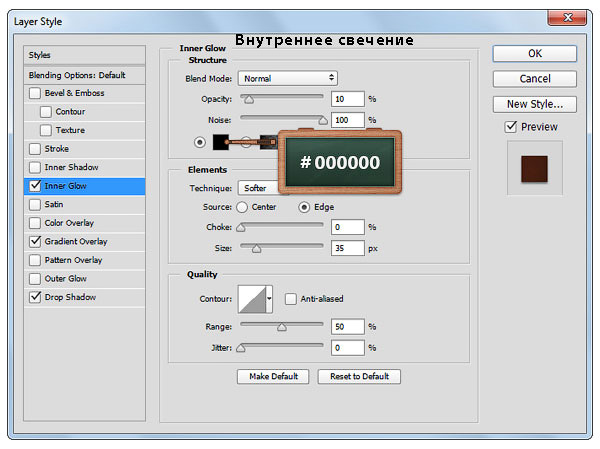Click the New Style... button

click(535, 104)
